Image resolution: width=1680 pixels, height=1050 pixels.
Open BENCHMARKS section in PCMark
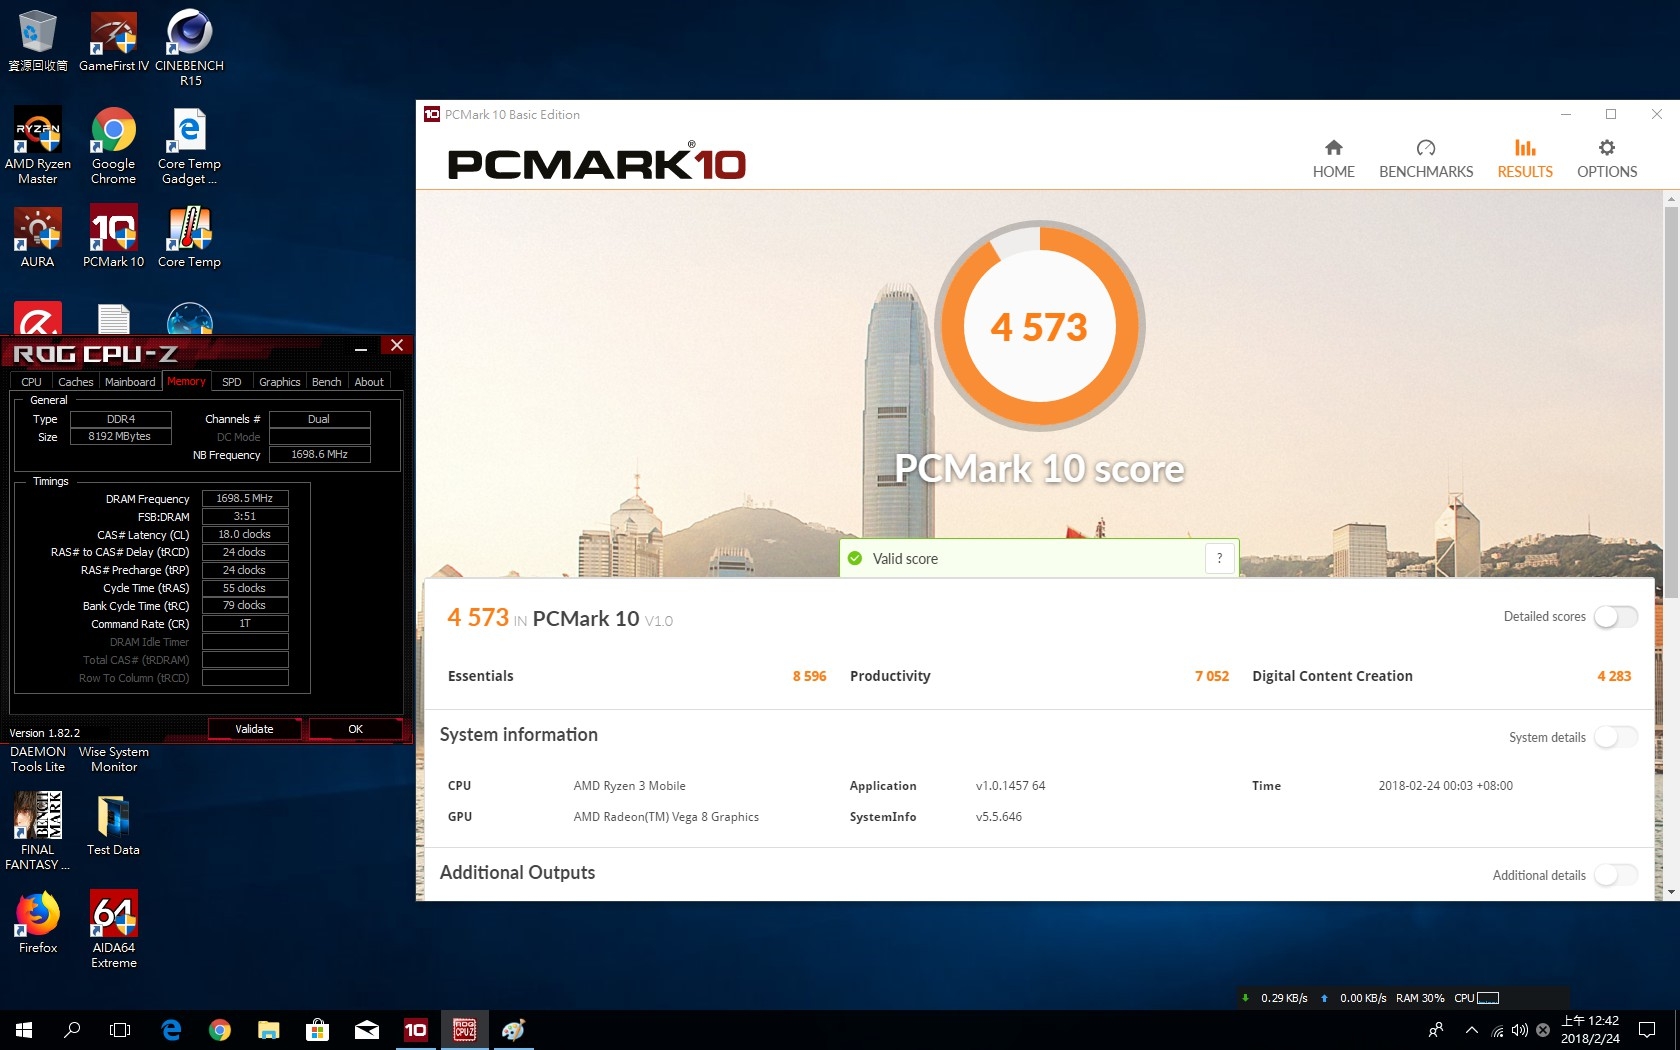[1426, 159]
